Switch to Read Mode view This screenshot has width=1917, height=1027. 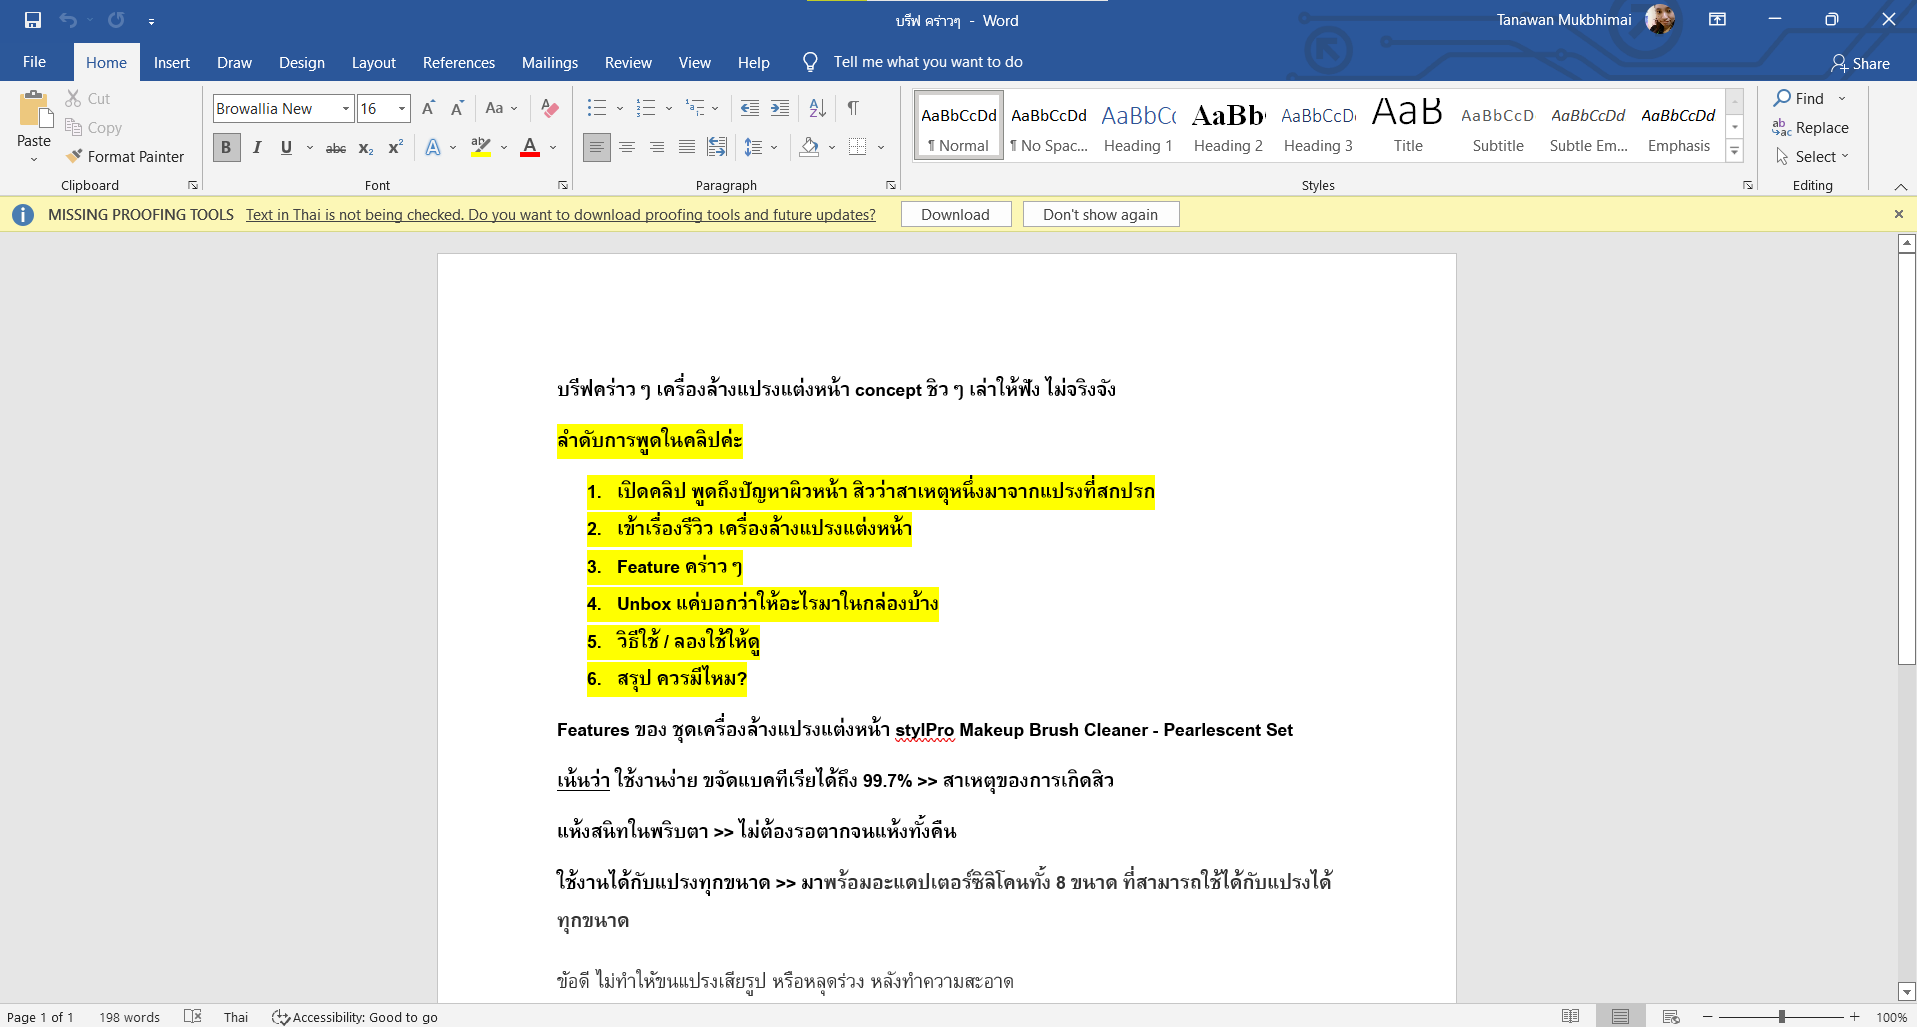pyautogui.click(x=1571, y=1017)
